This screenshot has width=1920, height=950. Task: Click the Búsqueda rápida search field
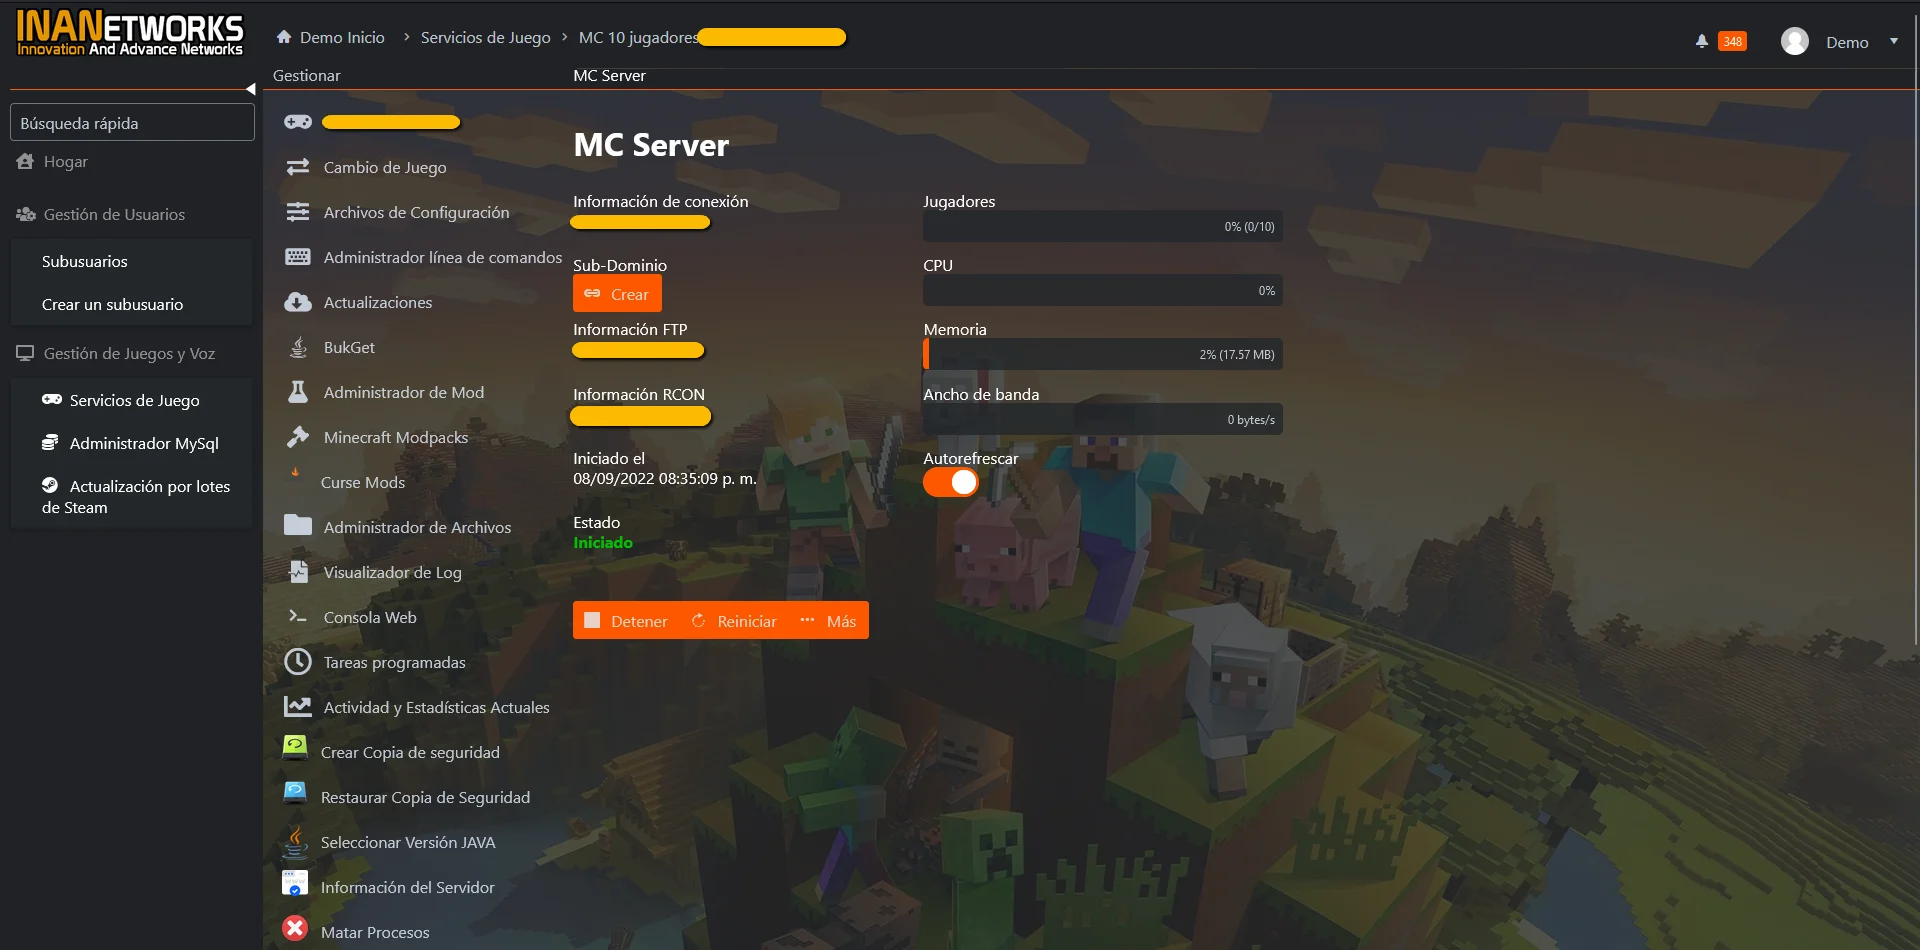pos(132,123)
